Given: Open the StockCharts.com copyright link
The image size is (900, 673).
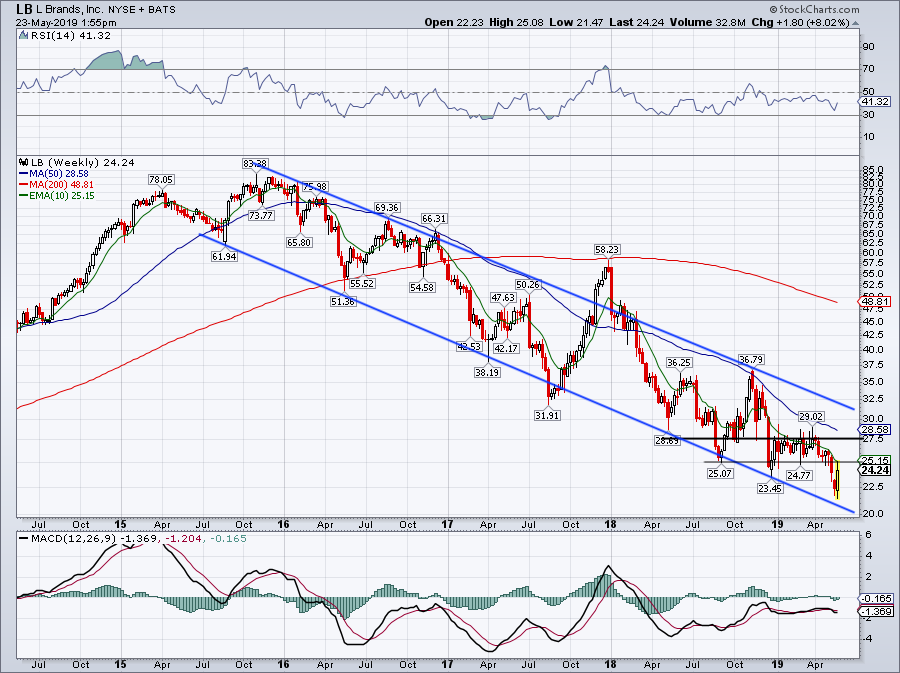Looking at the screenshot, I should [x=814, y=9].
